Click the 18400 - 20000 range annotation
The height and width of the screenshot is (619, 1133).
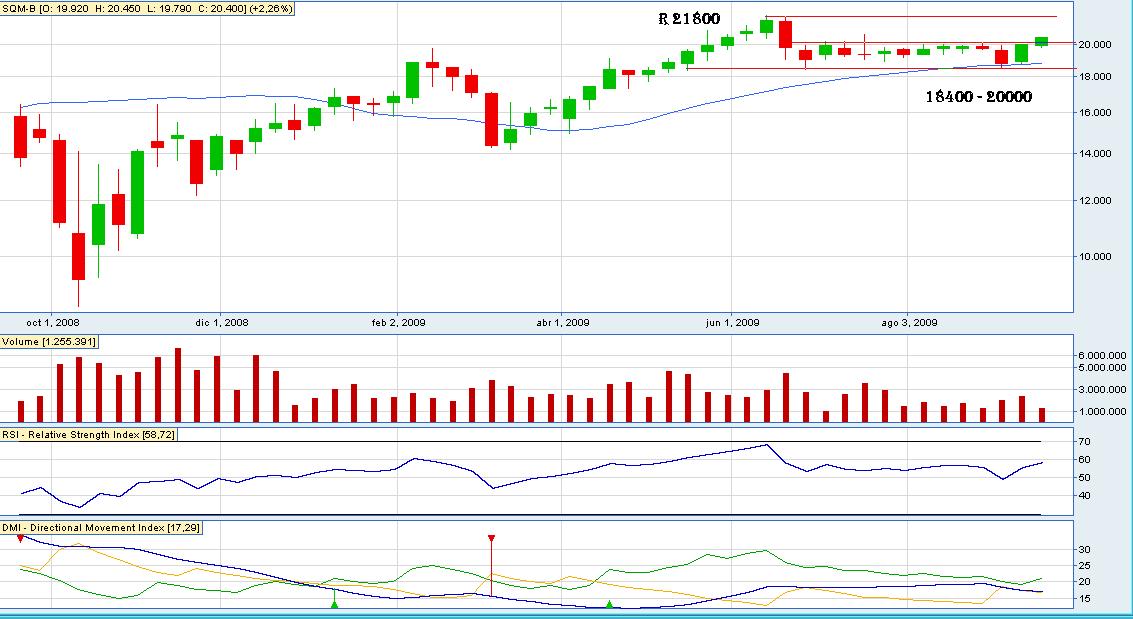pyautogui.click(x=978, y=97)
